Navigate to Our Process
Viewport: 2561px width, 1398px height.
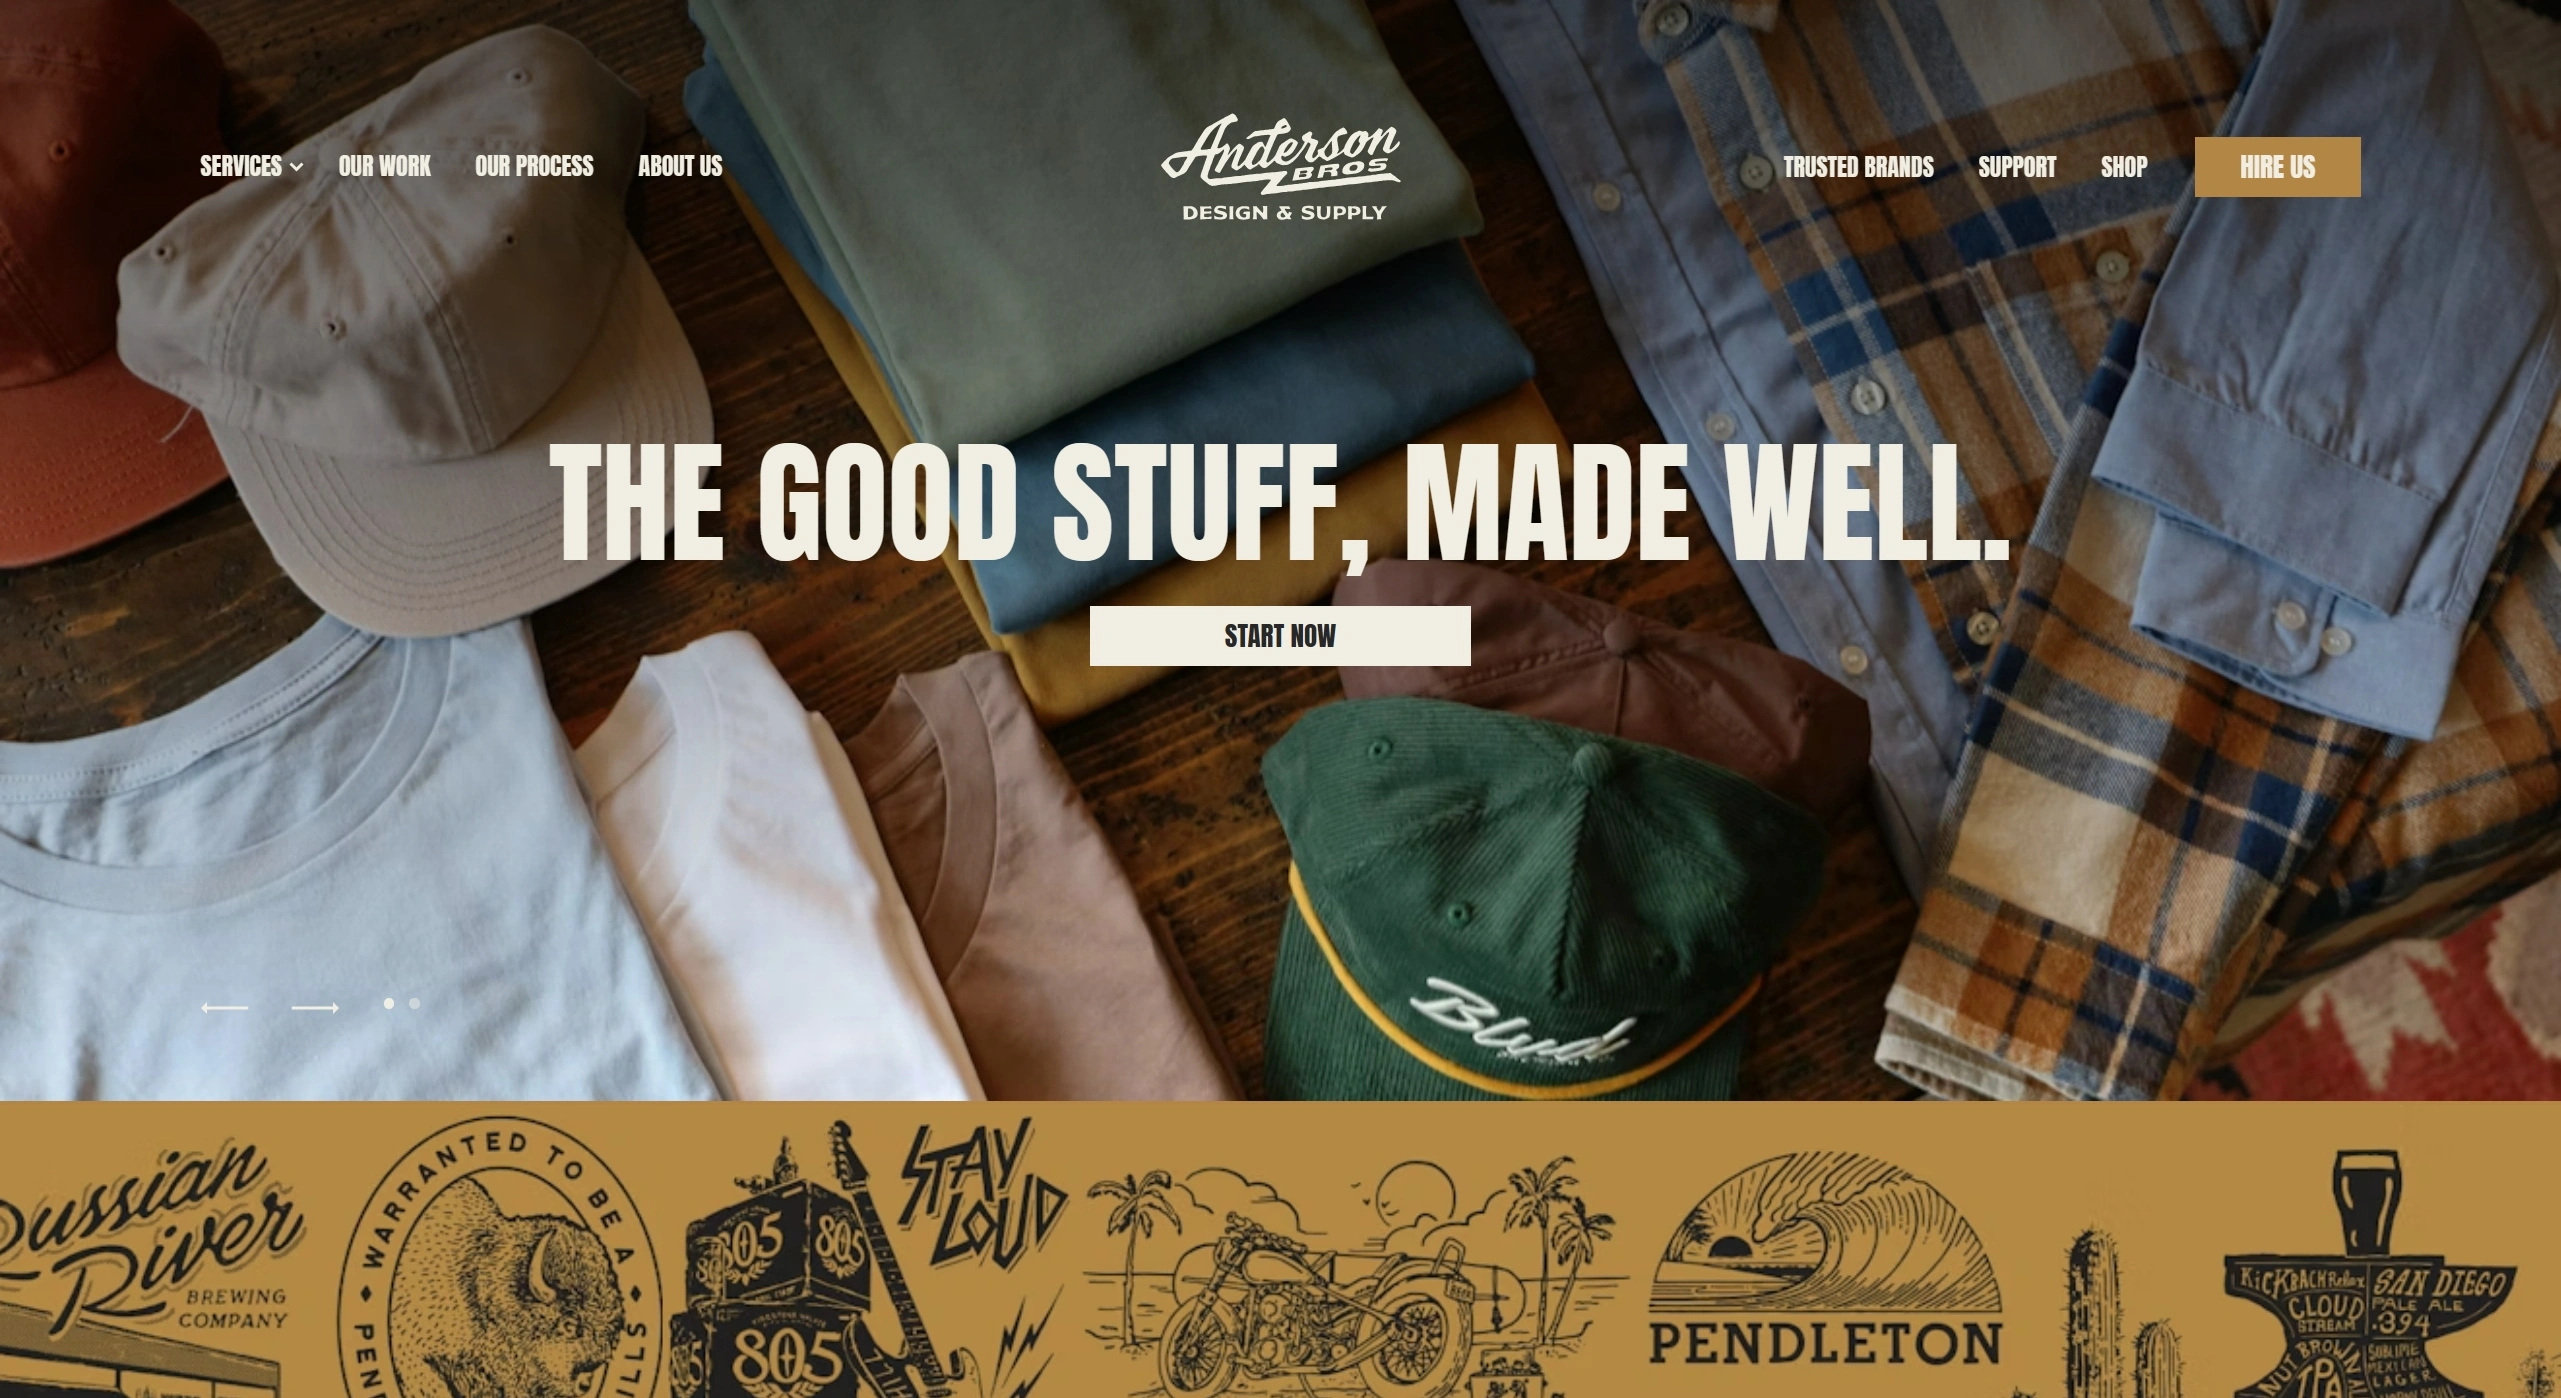534,166
